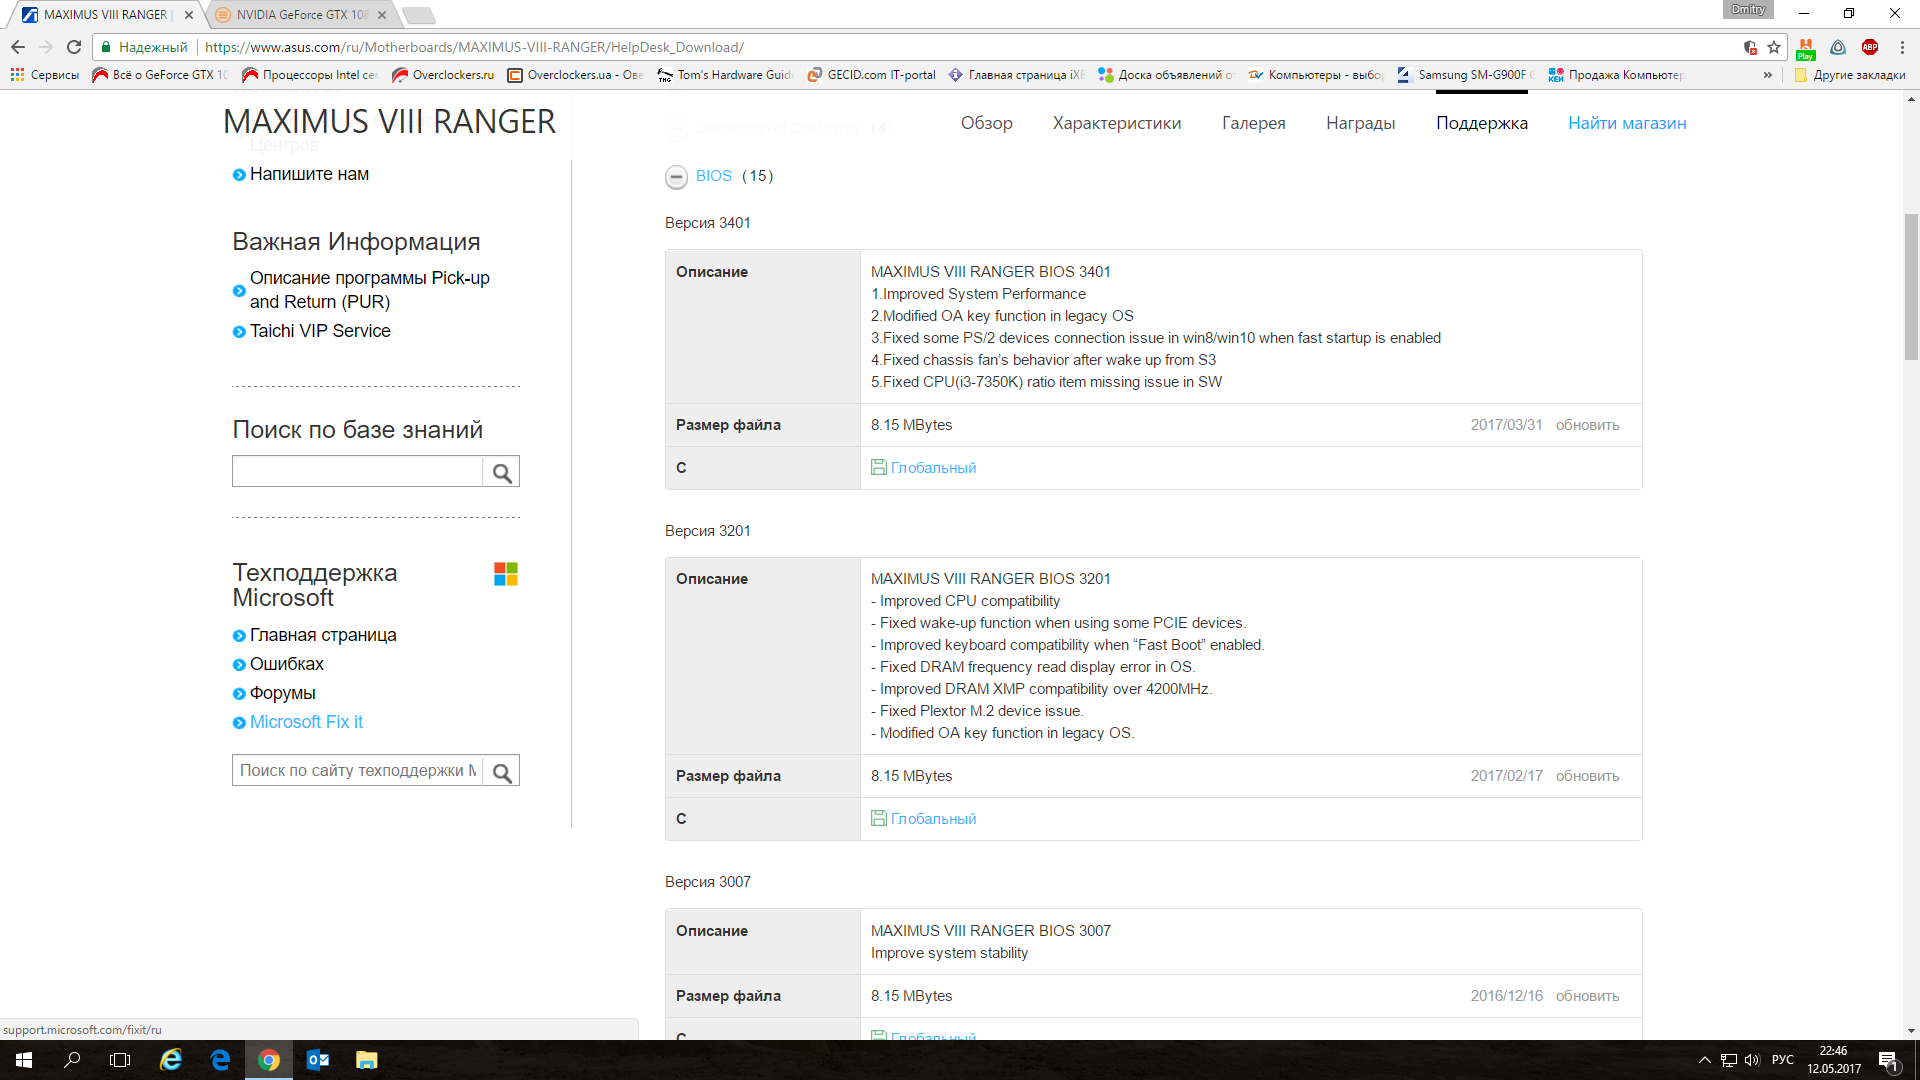Image resolution: width=1920 pixels, height=1080 pixels.
Task: Switch to the NVIDIA GeForce GTX tab
Action: 302,15
